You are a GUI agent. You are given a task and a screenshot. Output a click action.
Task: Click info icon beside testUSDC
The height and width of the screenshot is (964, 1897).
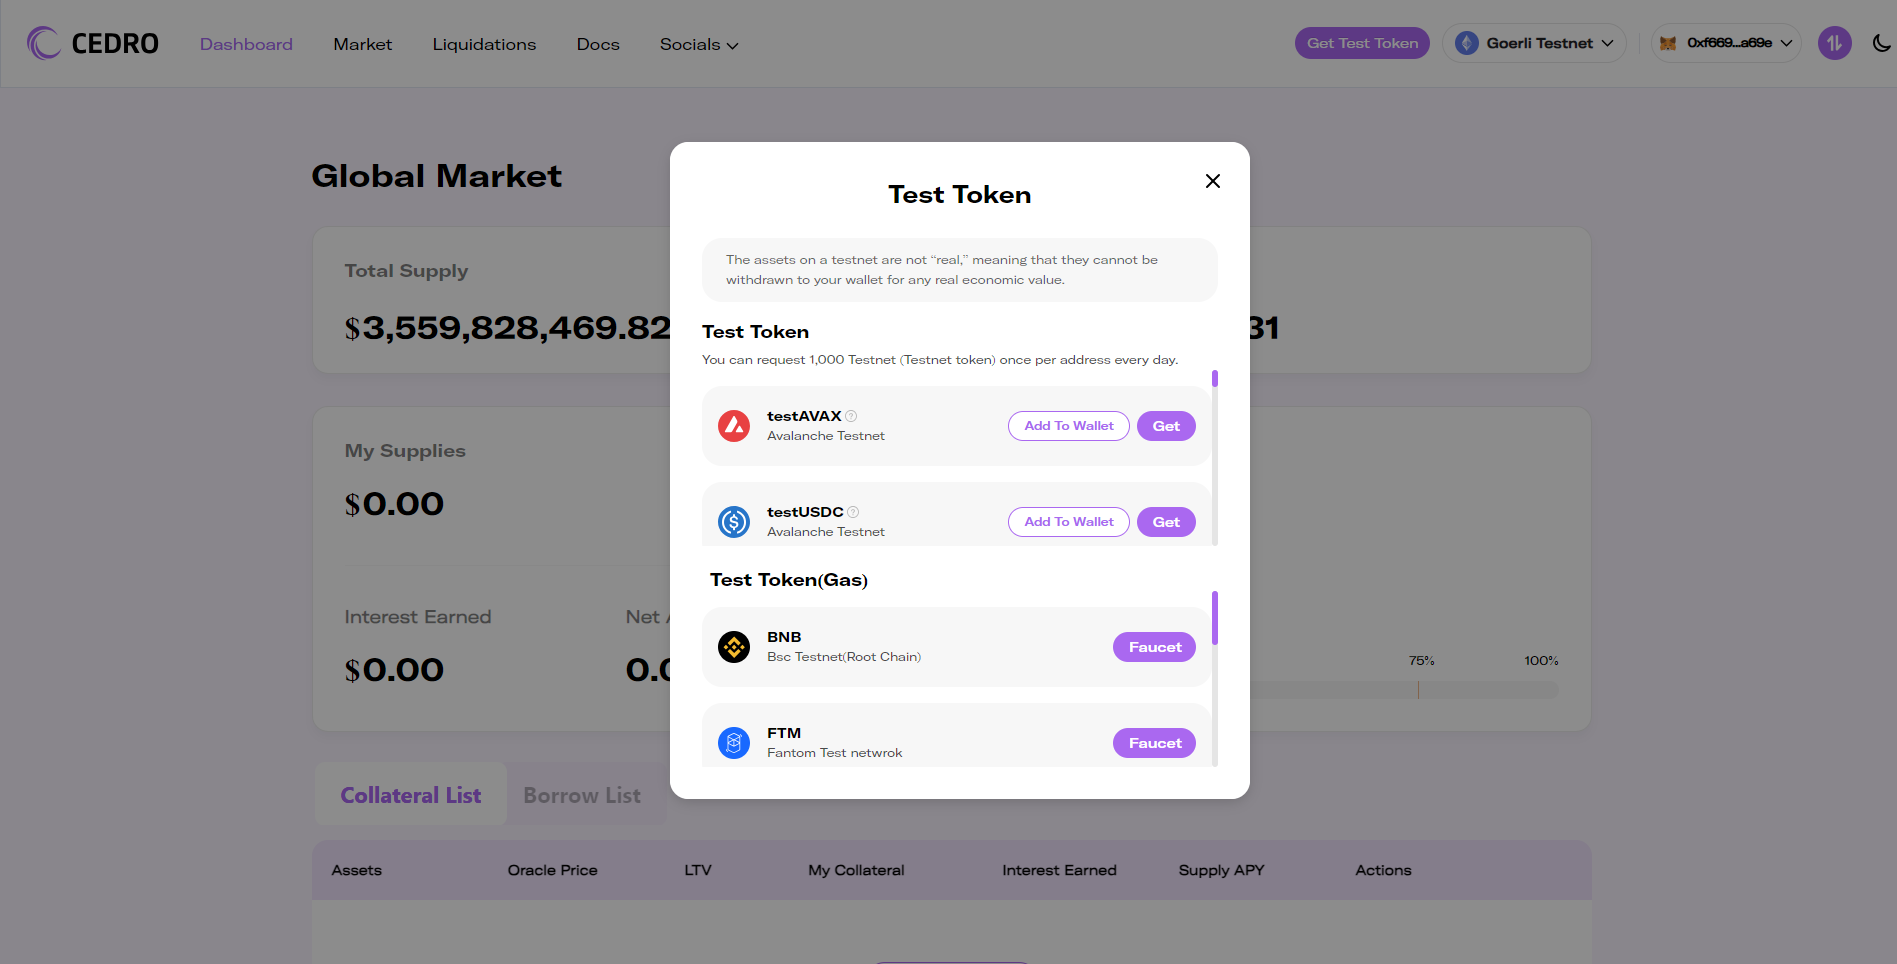[x=853, y=512]
